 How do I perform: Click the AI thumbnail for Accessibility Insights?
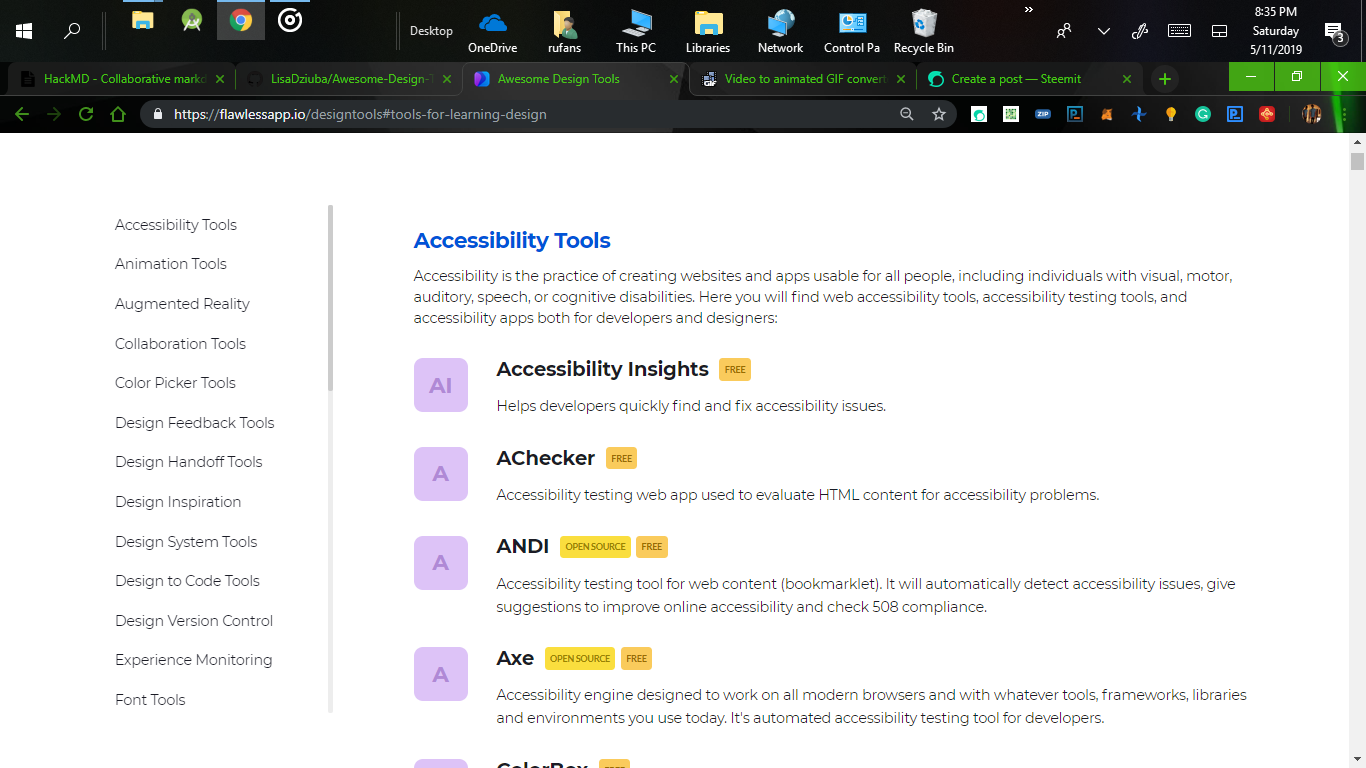tap(441, 385)
